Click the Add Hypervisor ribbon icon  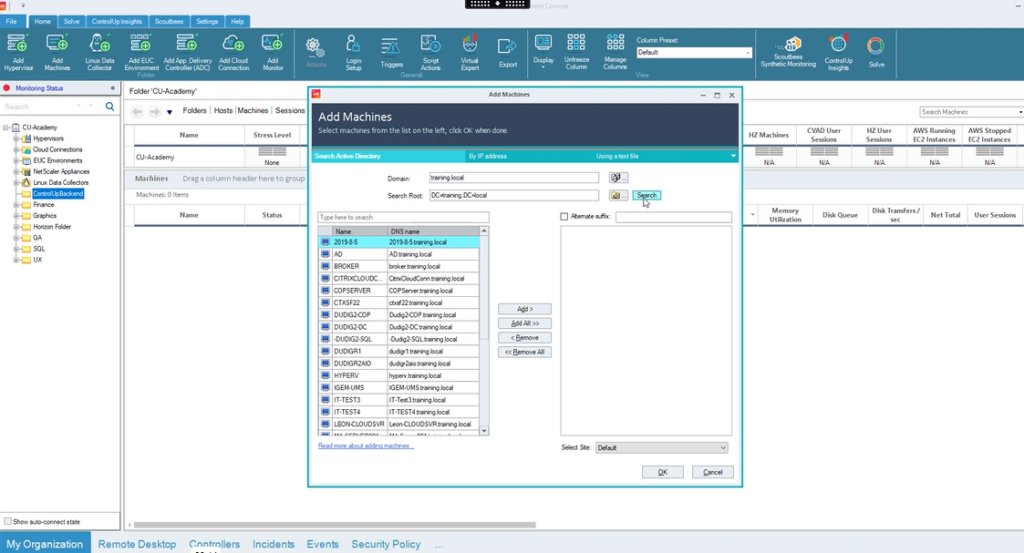click(x=18, y=52)
